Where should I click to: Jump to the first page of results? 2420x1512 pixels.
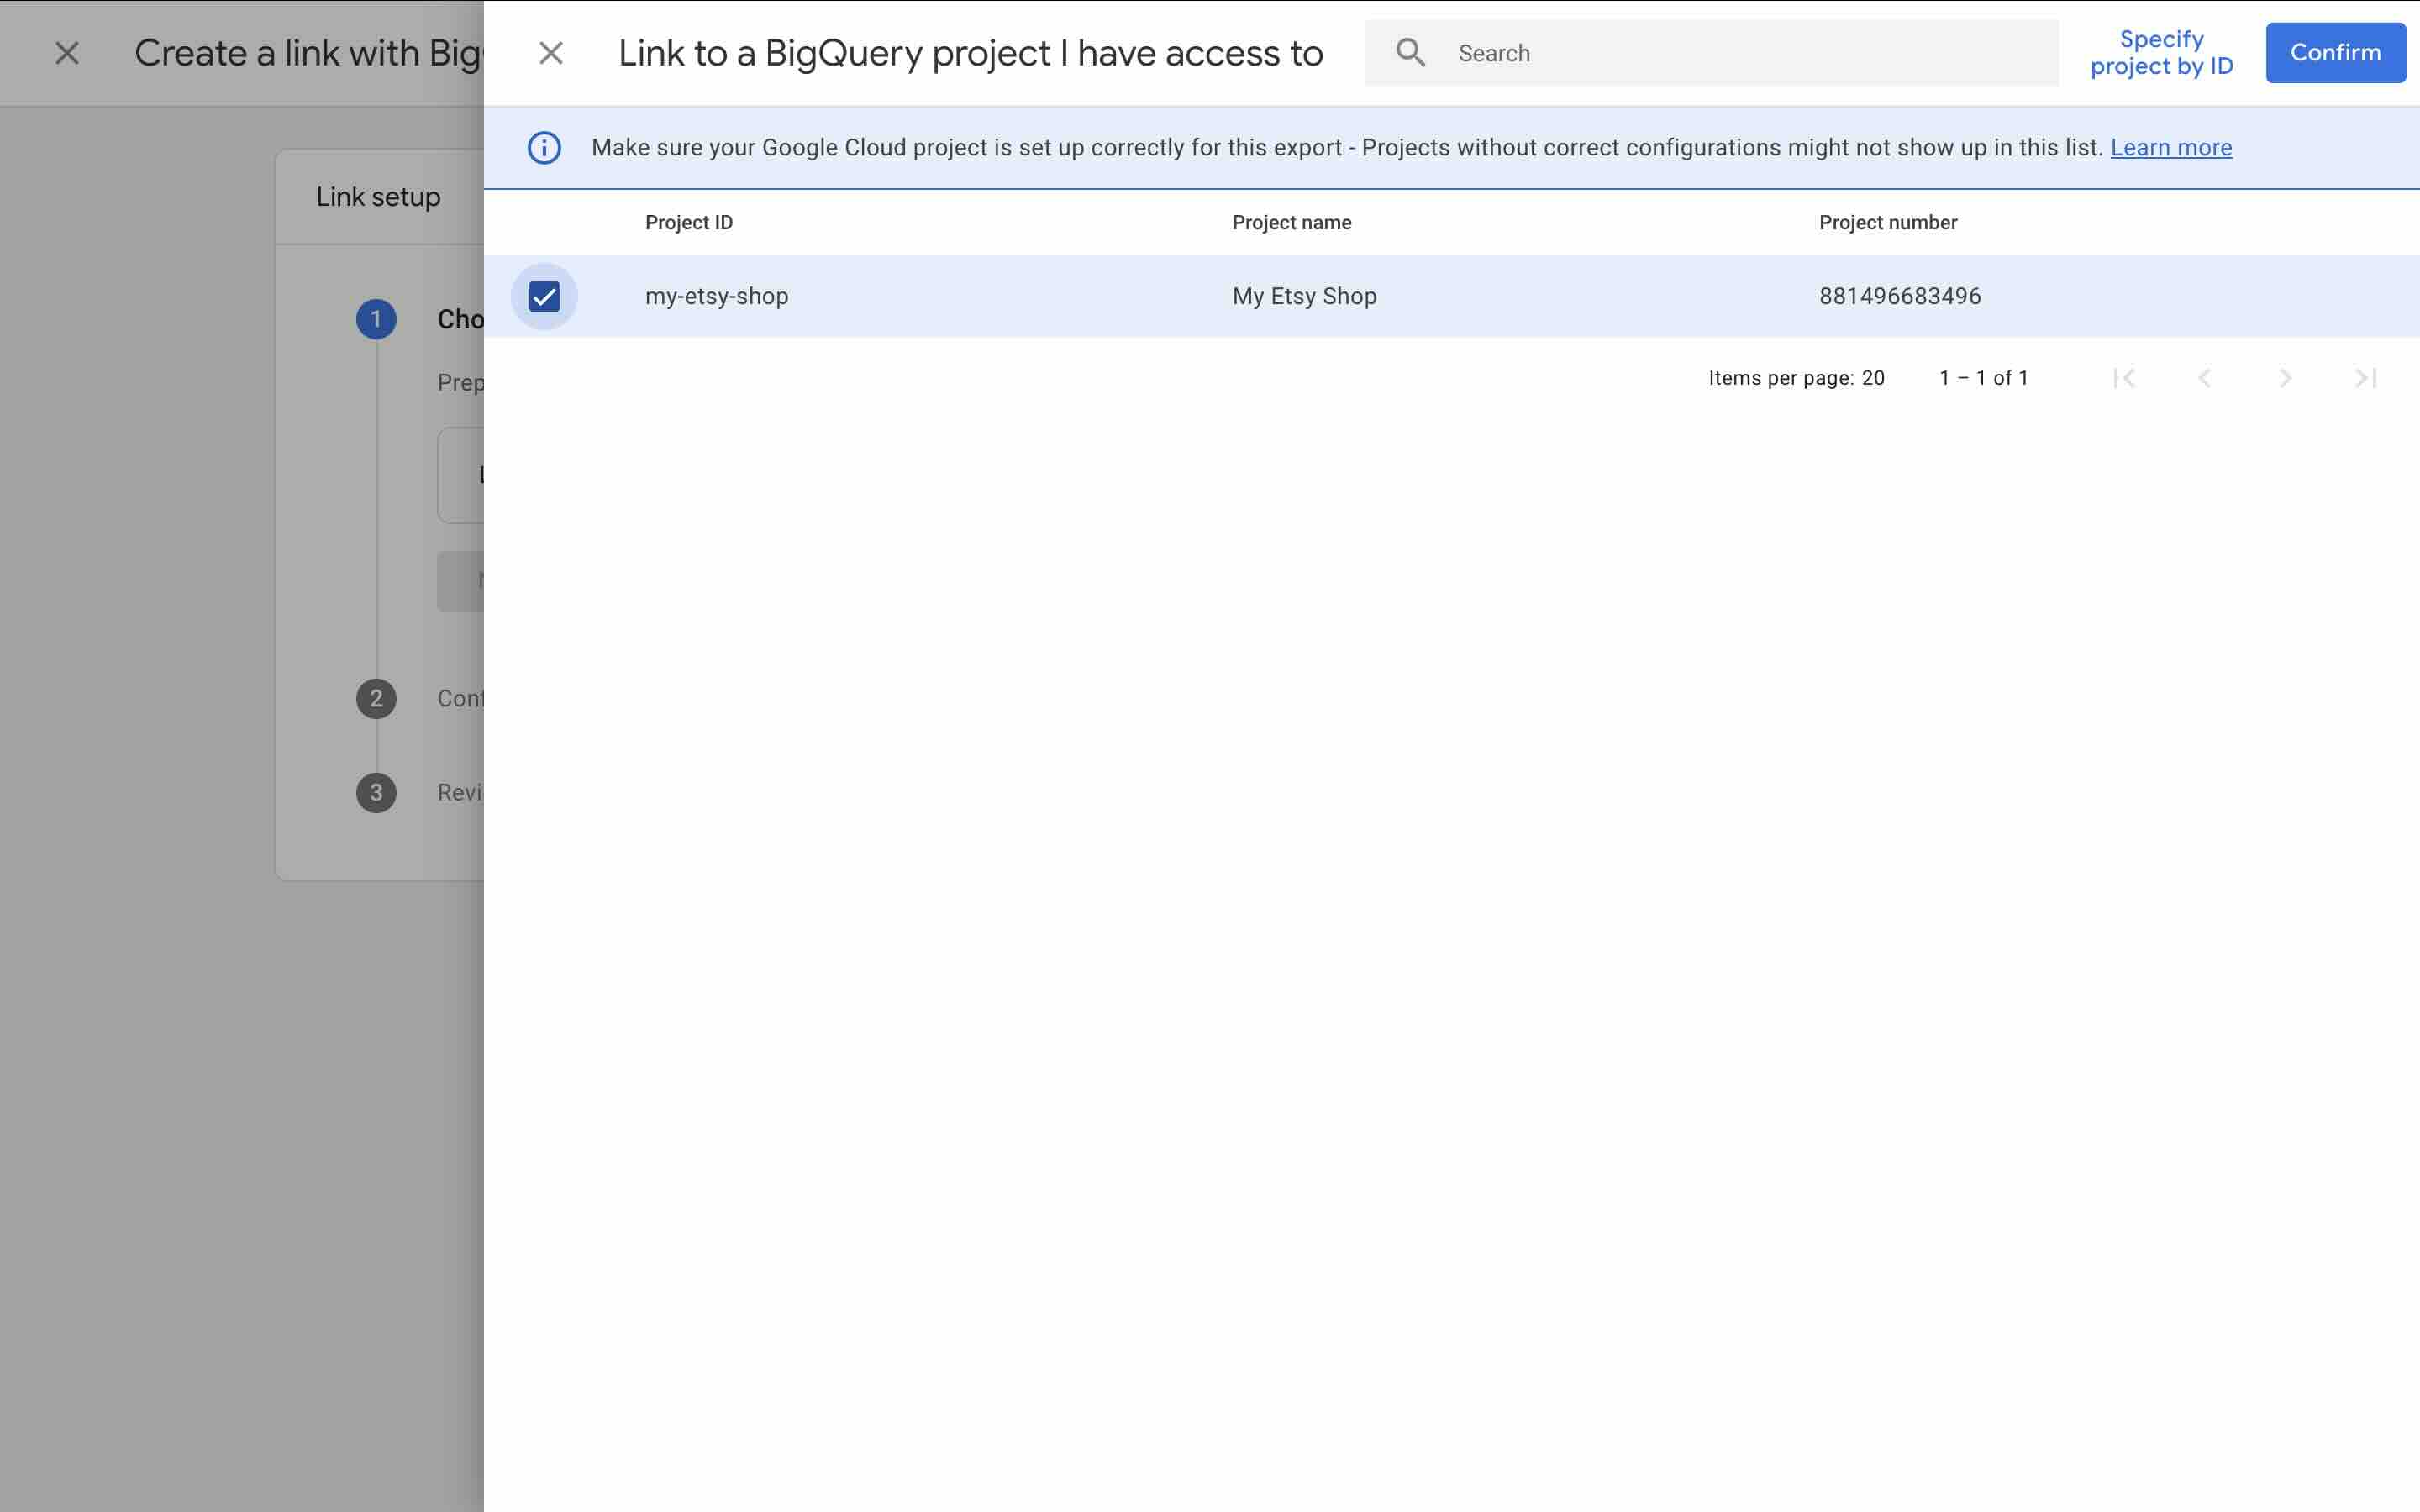click(2125, 378)
